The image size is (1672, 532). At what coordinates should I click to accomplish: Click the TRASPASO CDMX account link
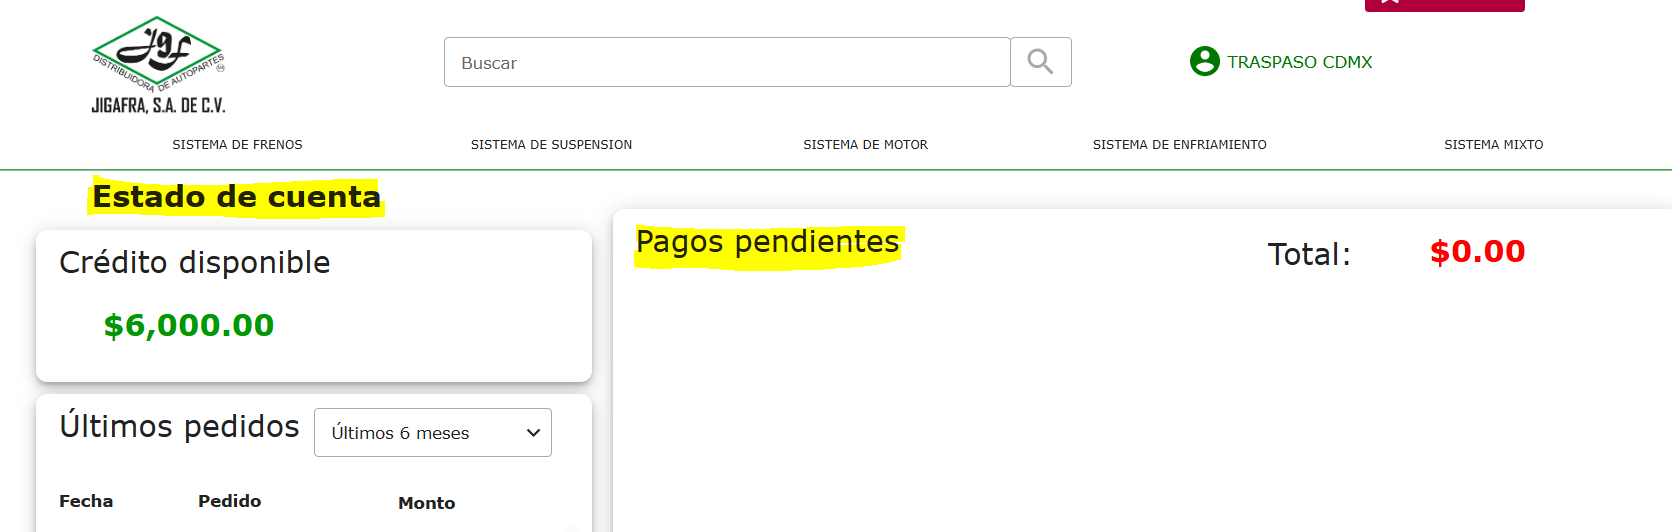tap(1299, 62)
